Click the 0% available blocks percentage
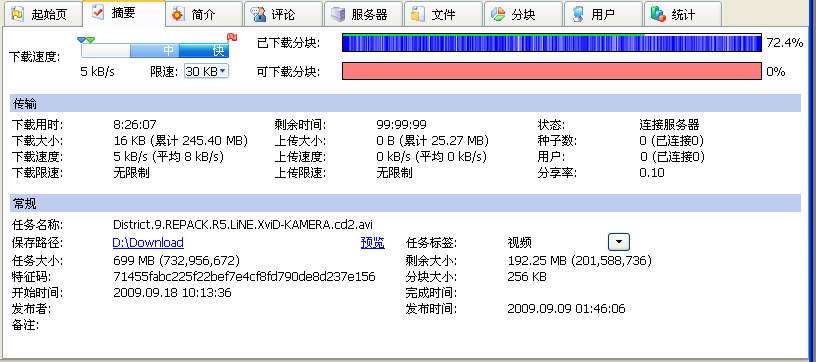This screenshot has height=362, width=816. click(775, 72)
